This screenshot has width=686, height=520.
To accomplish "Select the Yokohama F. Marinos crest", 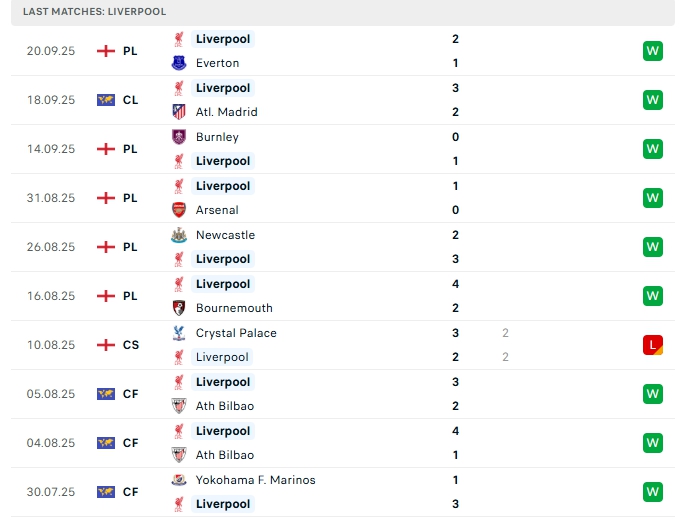I will [179, 480].
